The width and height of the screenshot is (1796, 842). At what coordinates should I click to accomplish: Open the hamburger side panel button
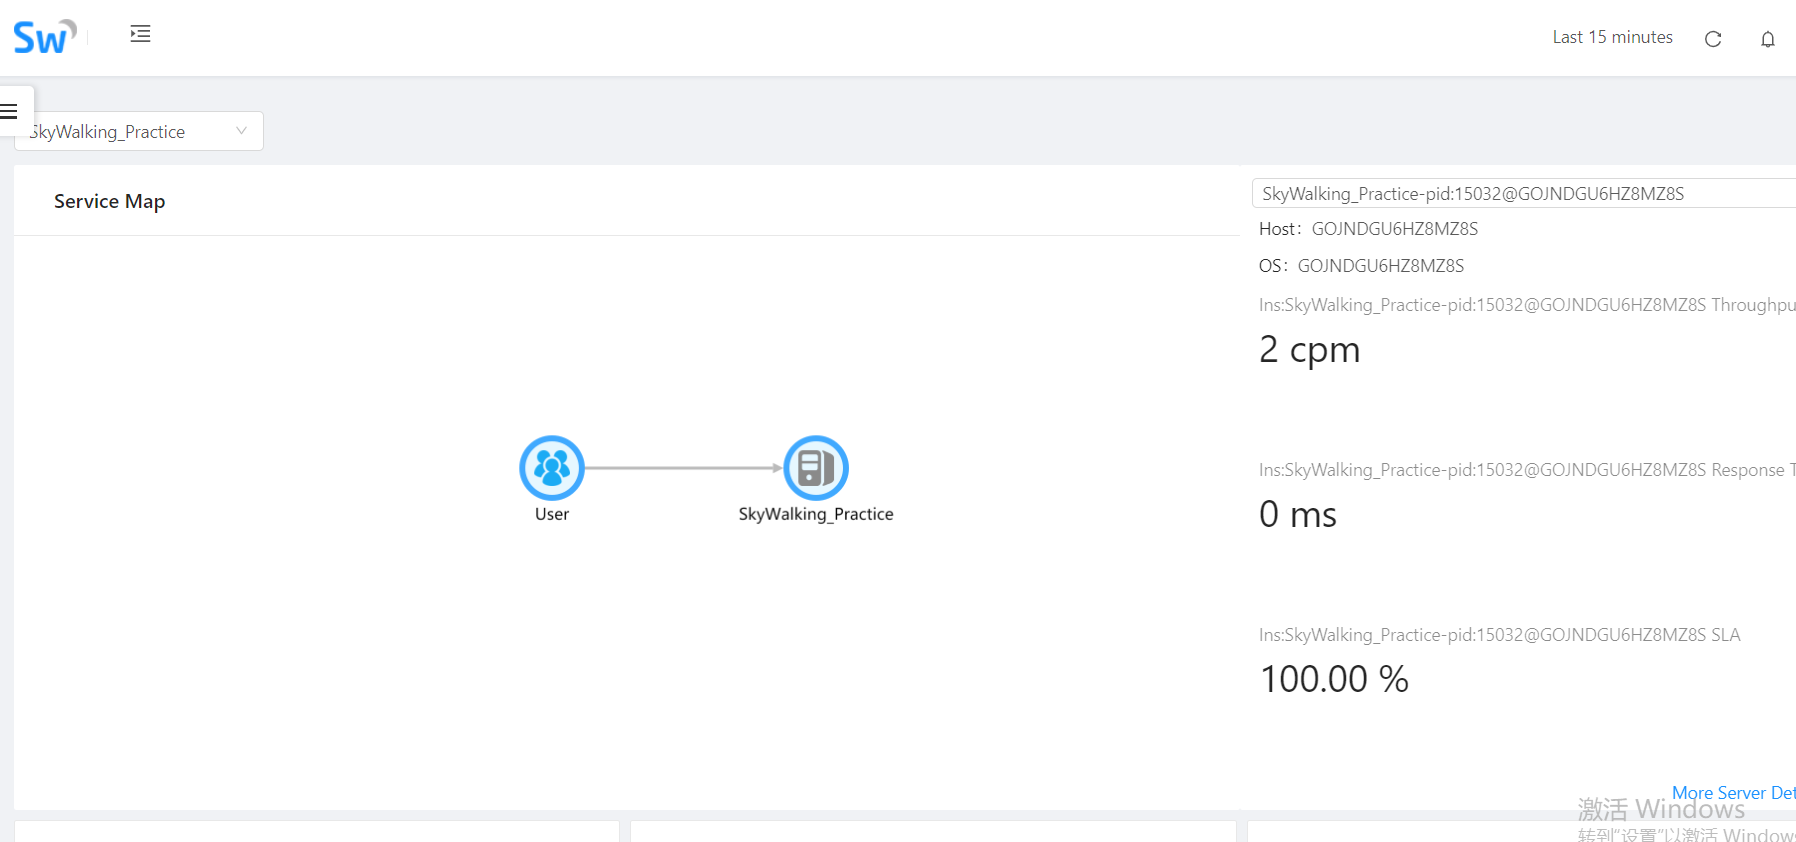pyautogui.click(x=10, y=111)
